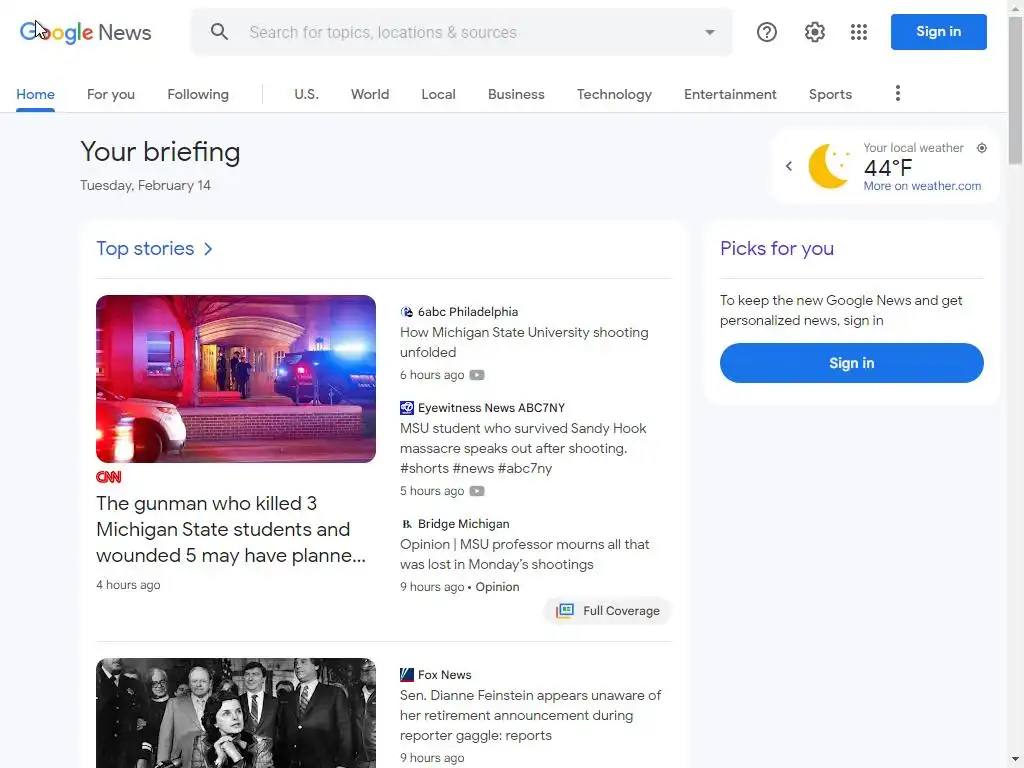Open the Following tab
The width and height of the screenshot is (1024, 768).
[198, 94]
